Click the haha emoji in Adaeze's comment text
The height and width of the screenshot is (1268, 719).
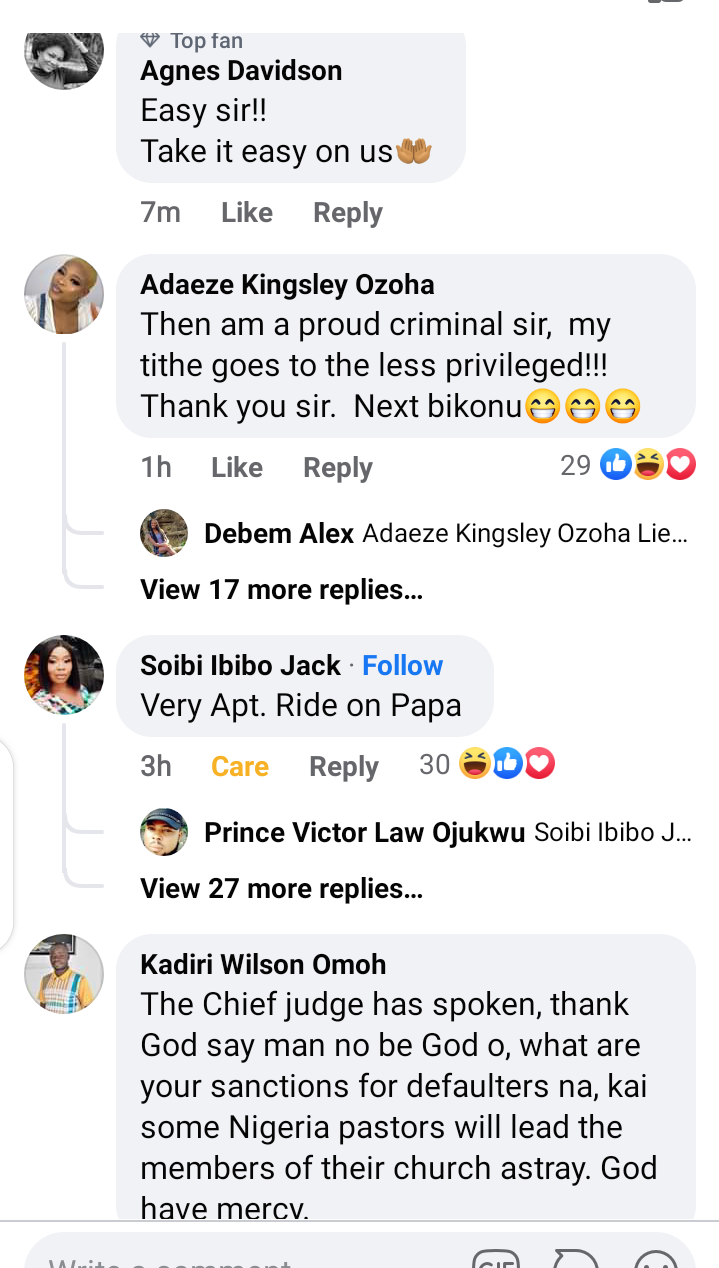542,407
